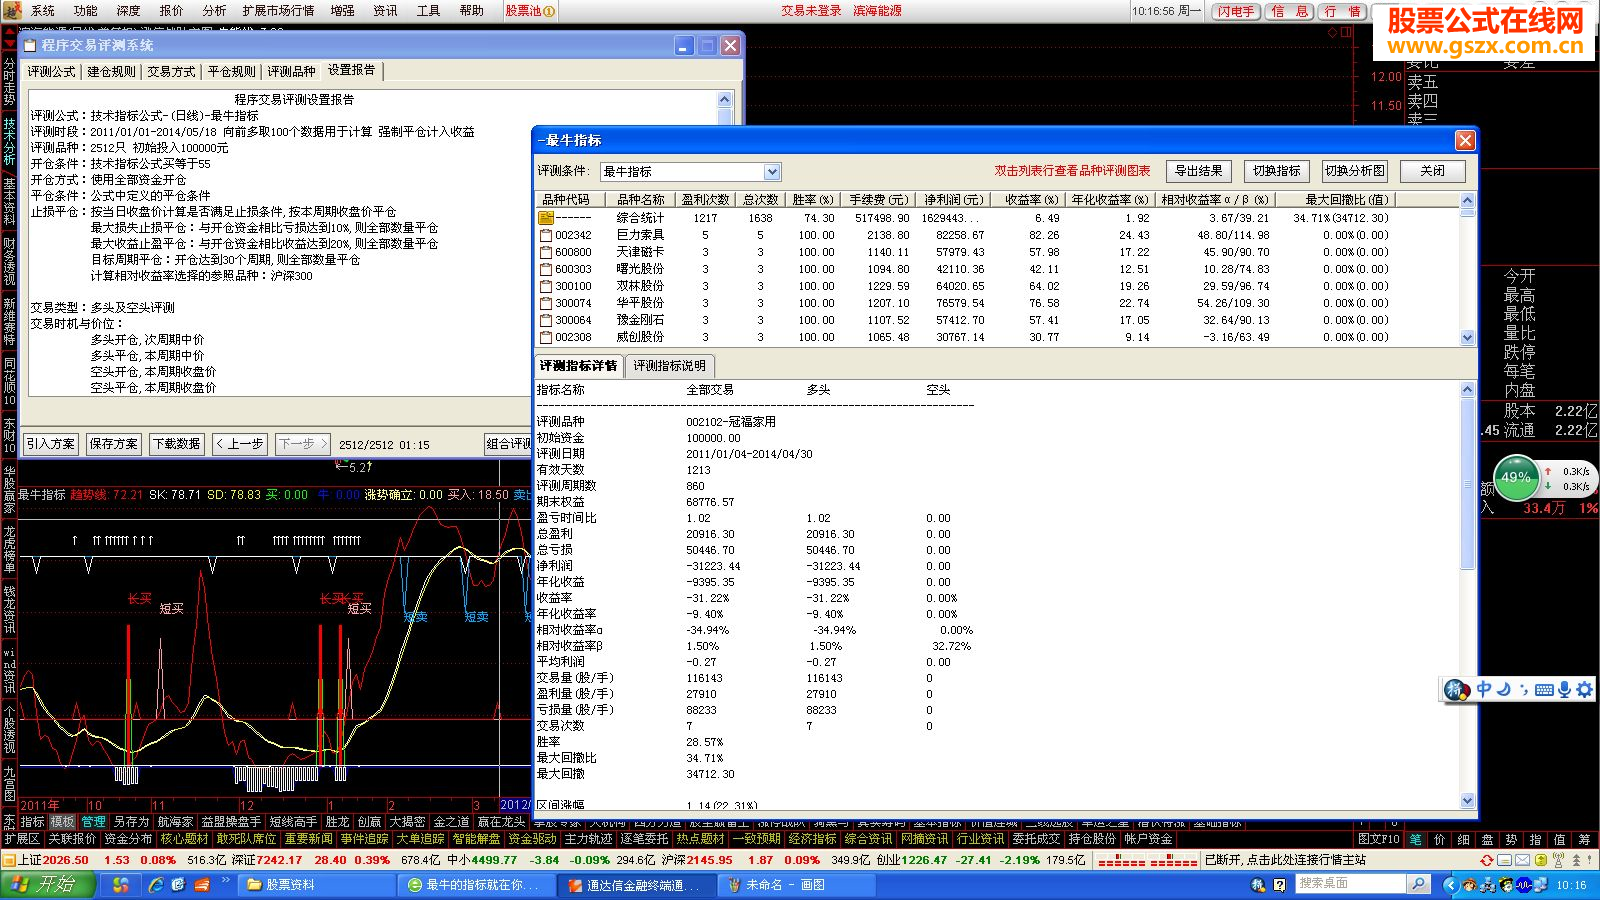Image resolution: width=1600 pixels, height=900 pixels.
Task: Toggle the 笔 panel button
Action: pos(1416,839)
